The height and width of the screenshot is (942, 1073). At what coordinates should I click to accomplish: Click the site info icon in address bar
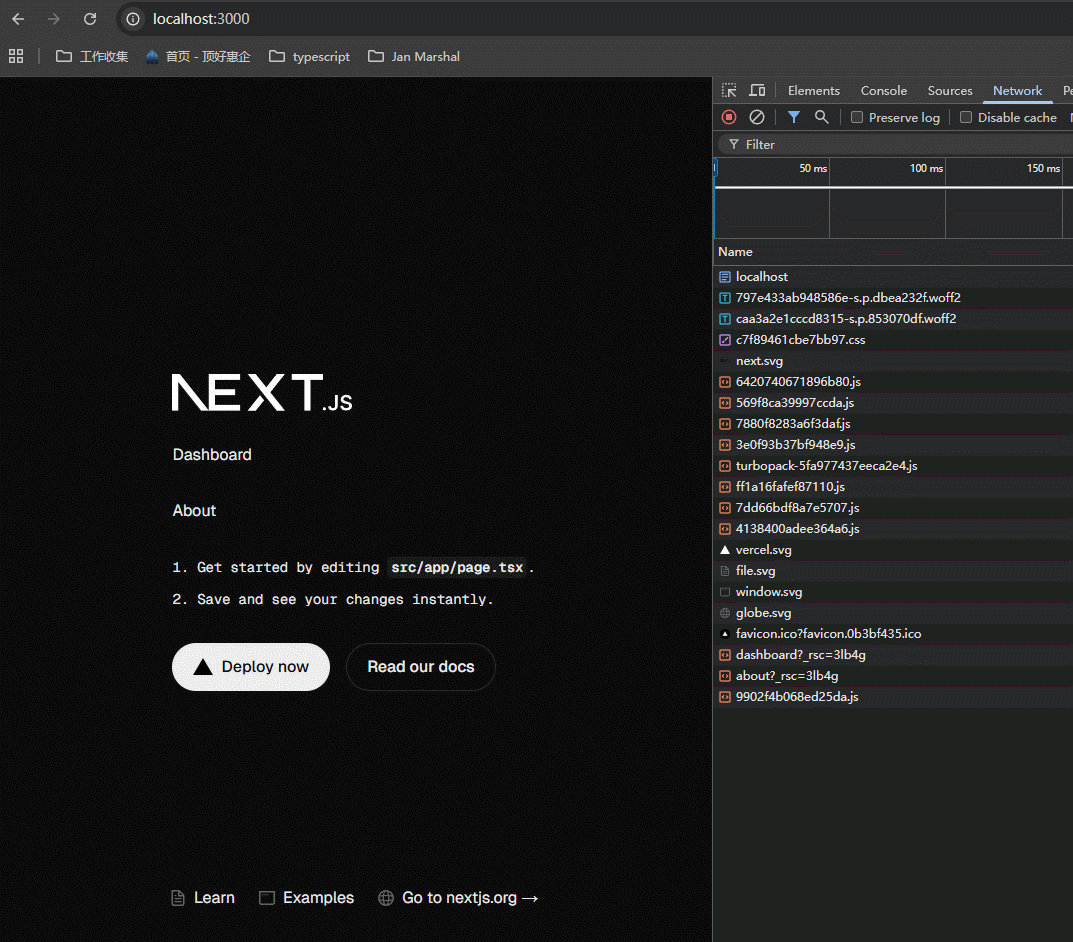coord(133,19)
